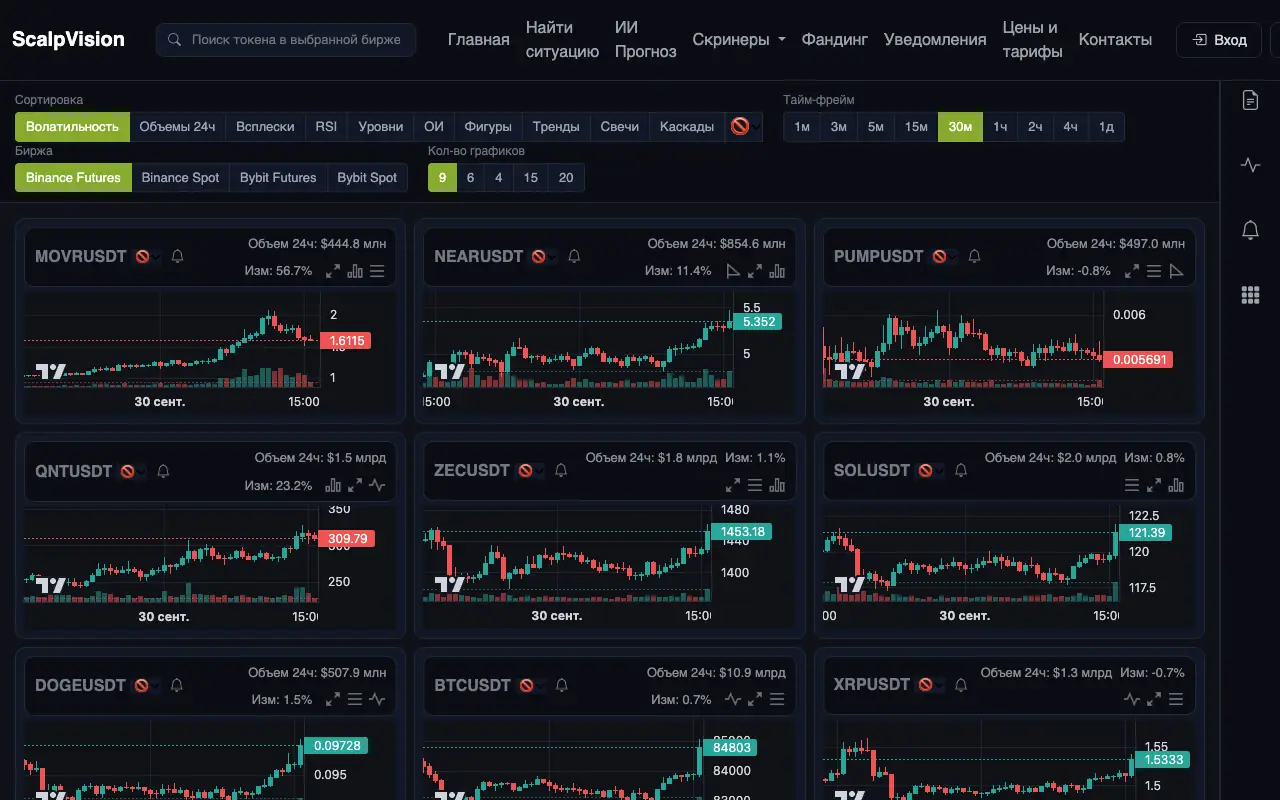This screenshot has height=800, width=1280.
Task: Show 20 charts on the grid
Action: (566, 178)
